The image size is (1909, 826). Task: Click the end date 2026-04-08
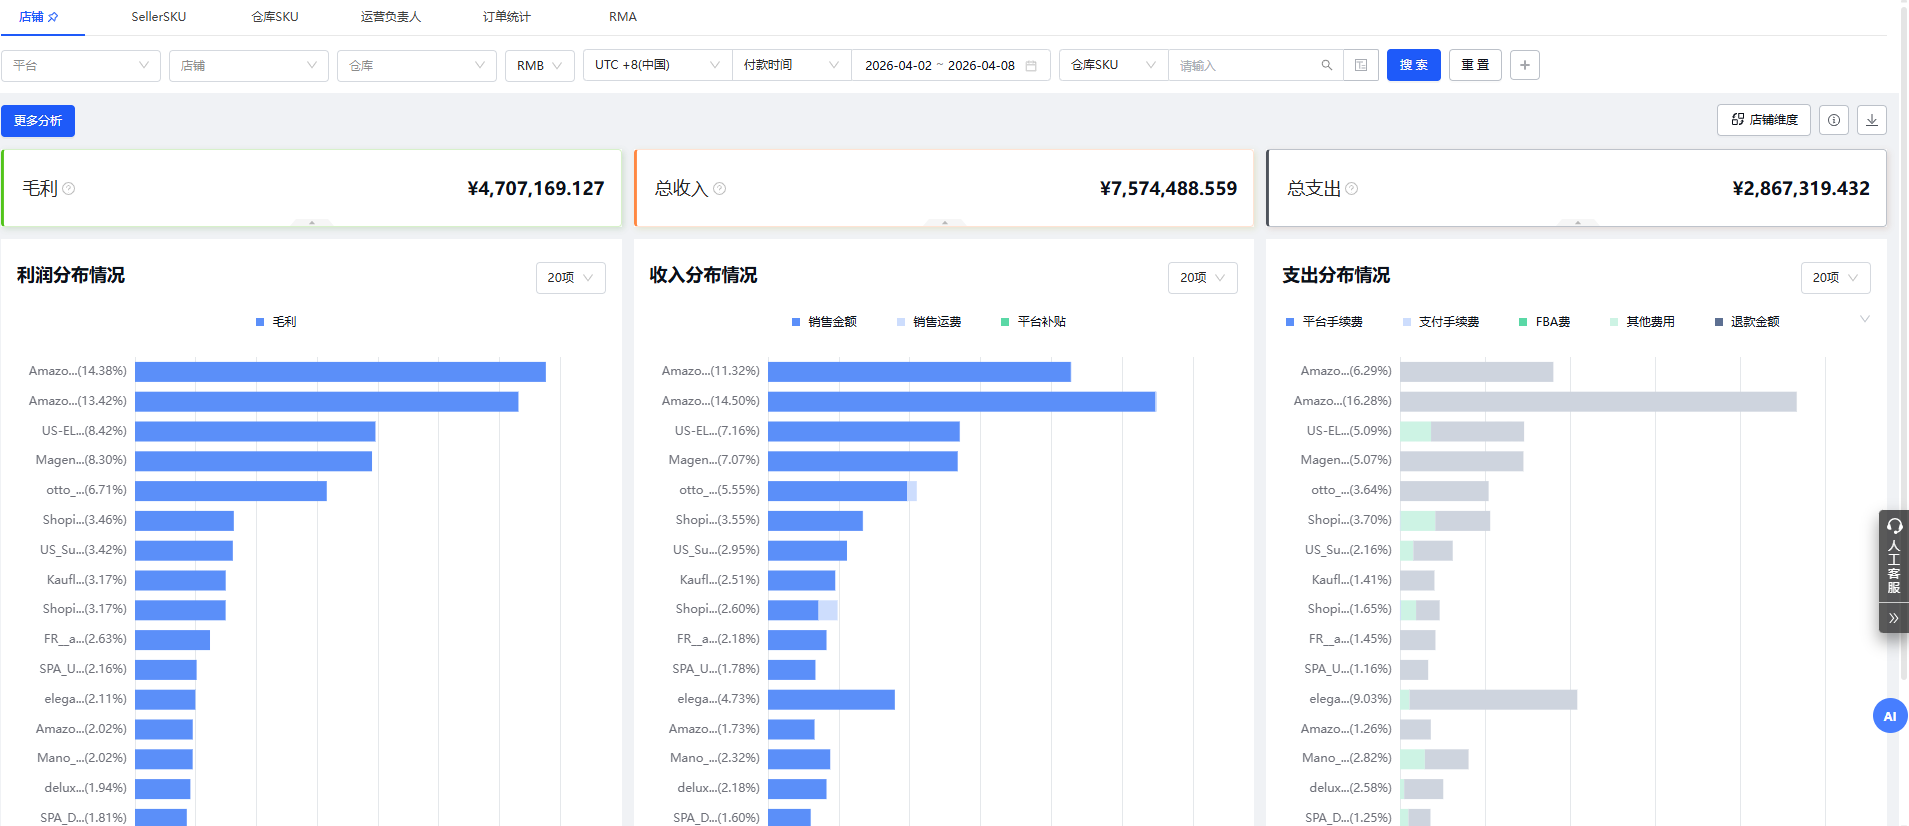(981, 66)
